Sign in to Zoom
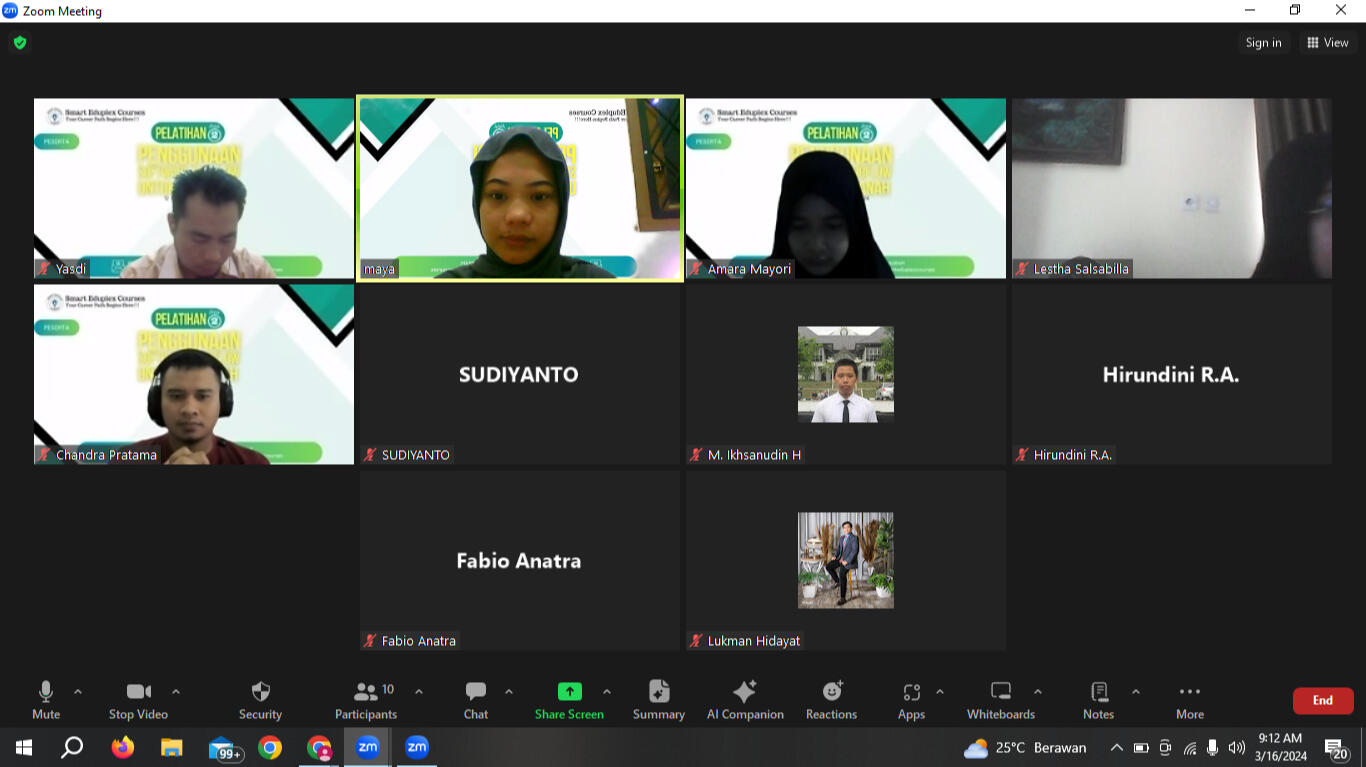The image size is (1366, 767). pyautogui.click(x=1263, y=42)
